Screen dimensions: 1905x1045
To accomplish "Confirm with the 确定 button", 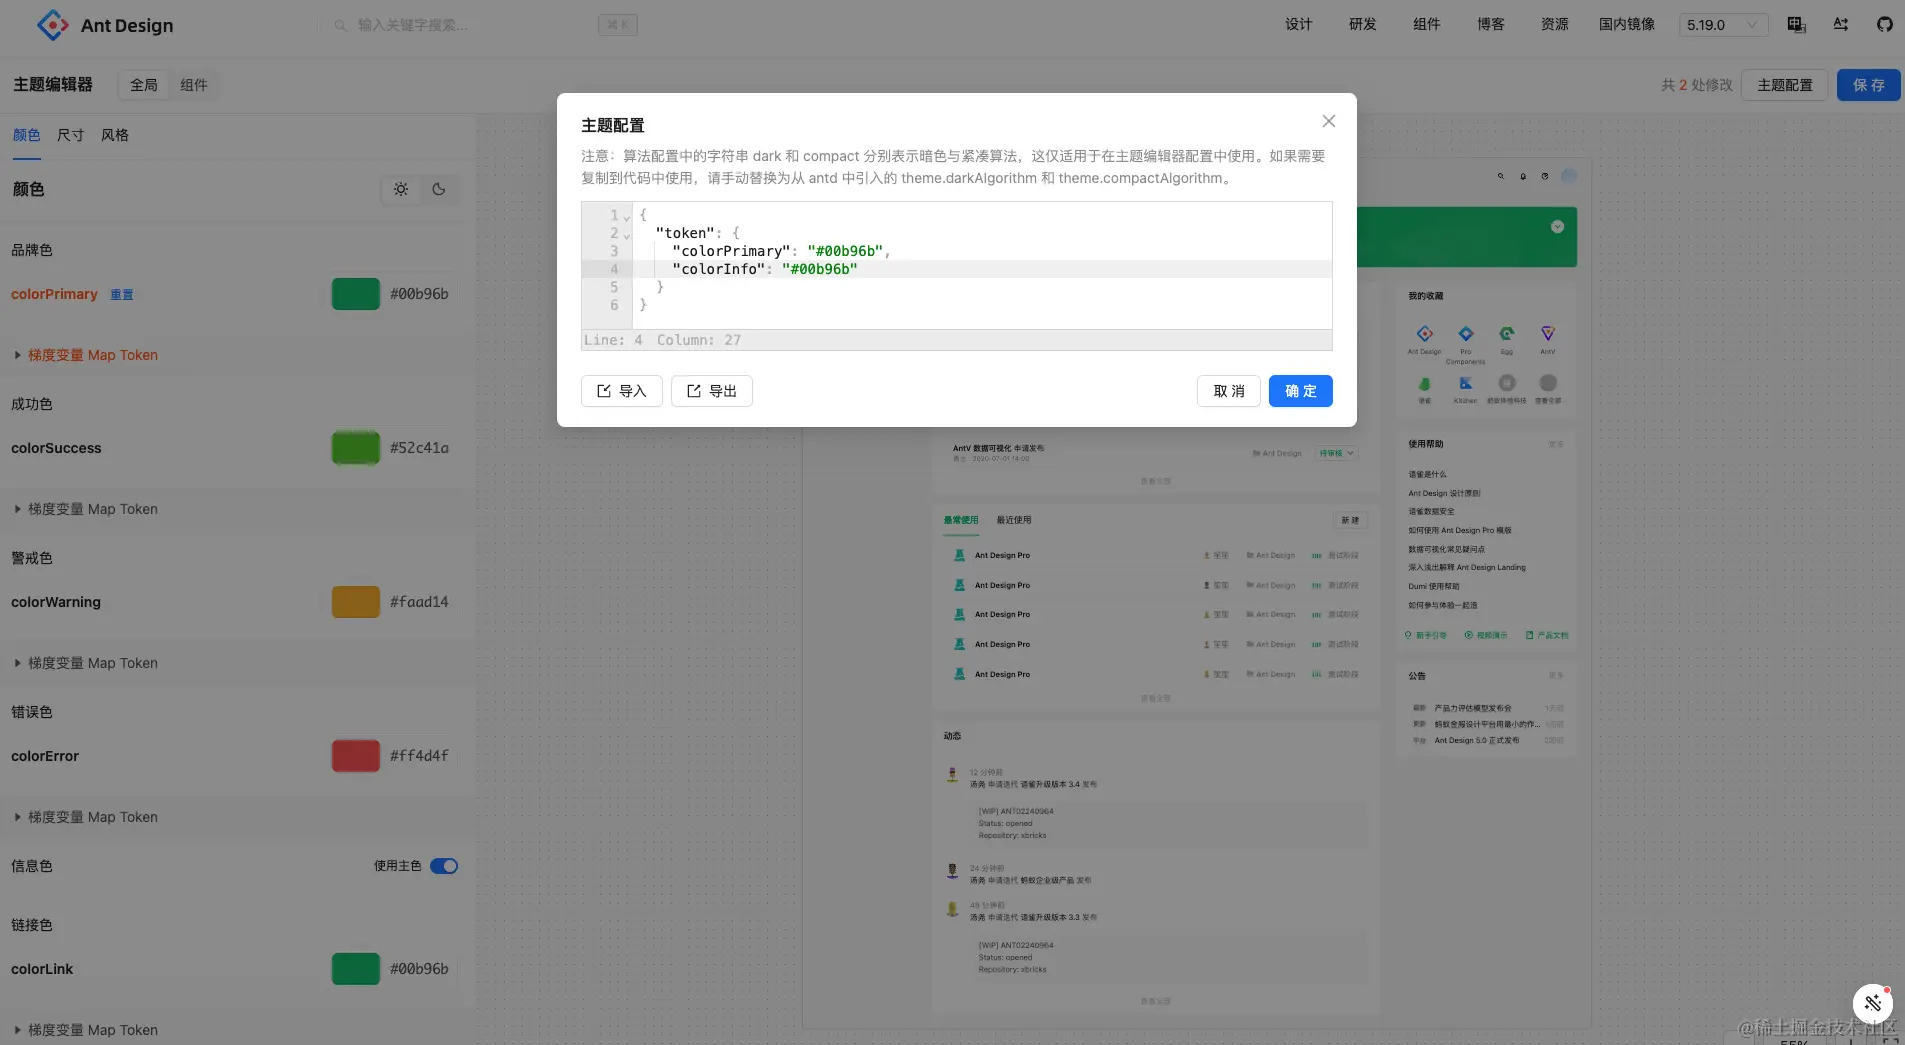I will point(1301,391).
